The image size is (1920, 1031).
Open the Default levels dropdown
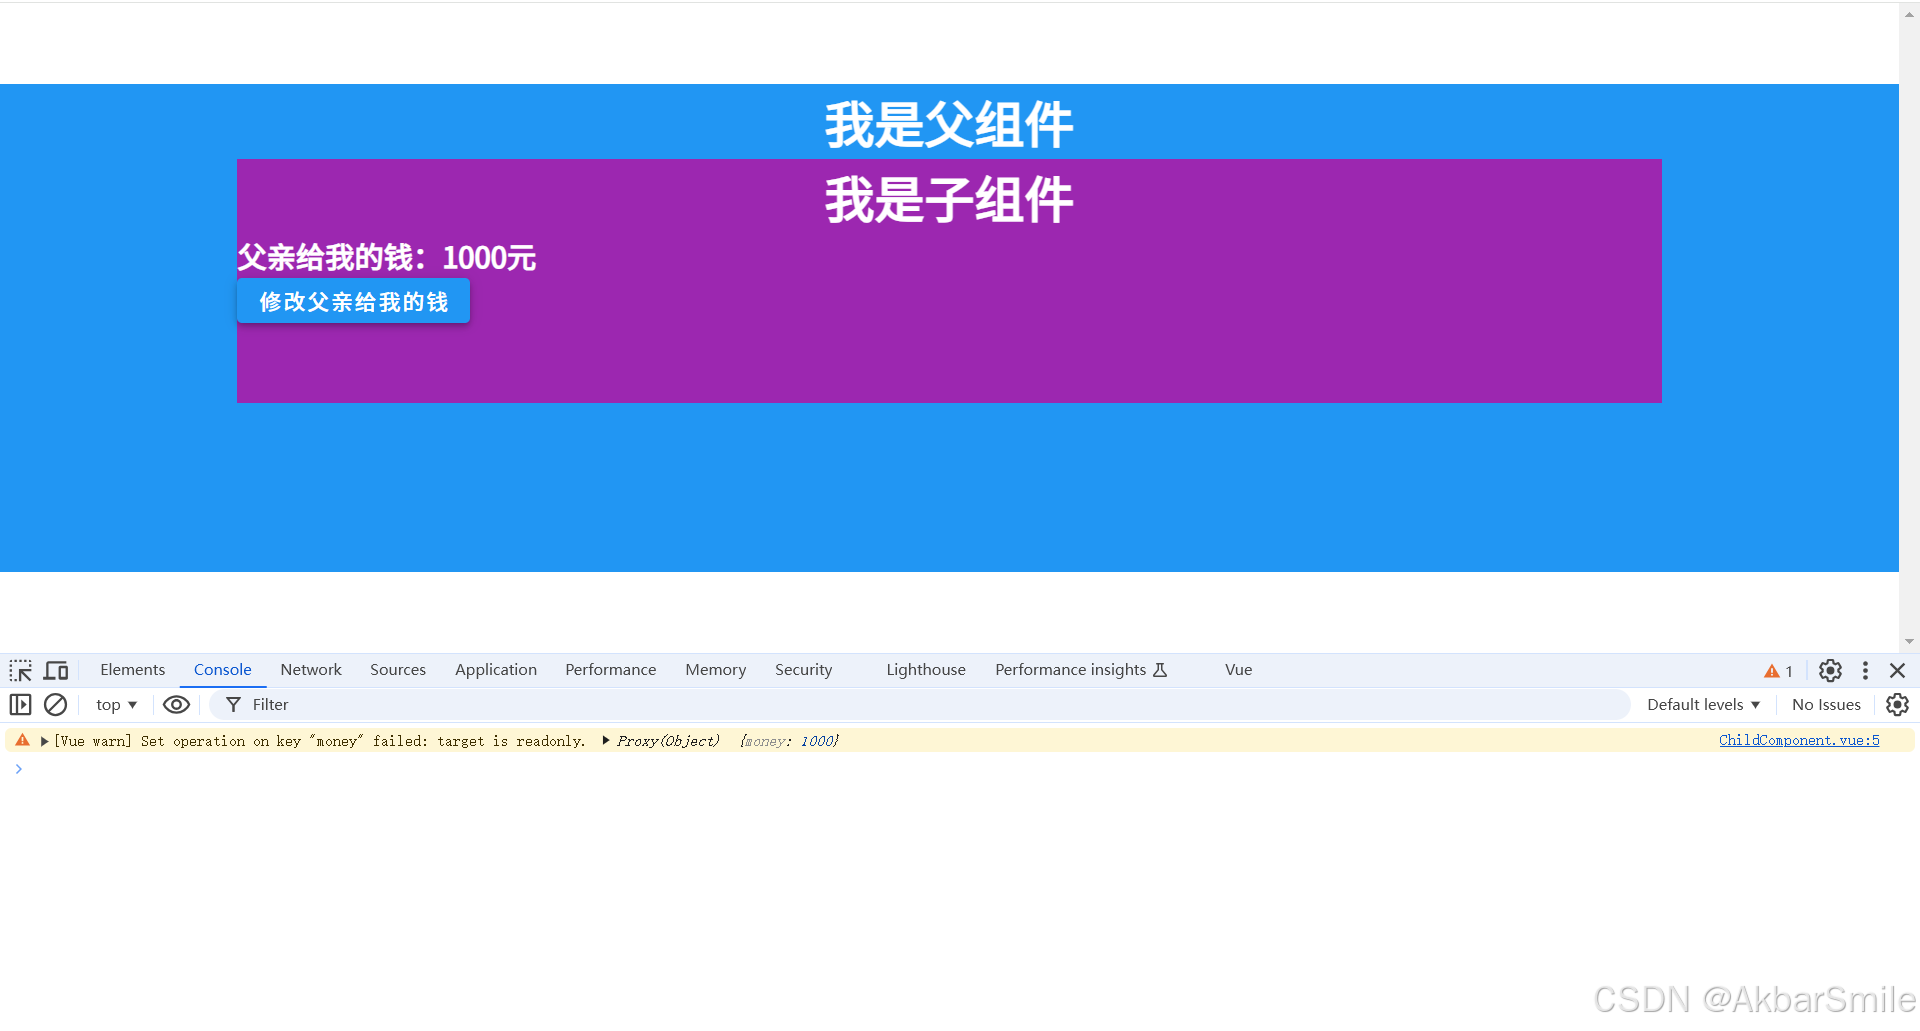[x=1703, y=705]
